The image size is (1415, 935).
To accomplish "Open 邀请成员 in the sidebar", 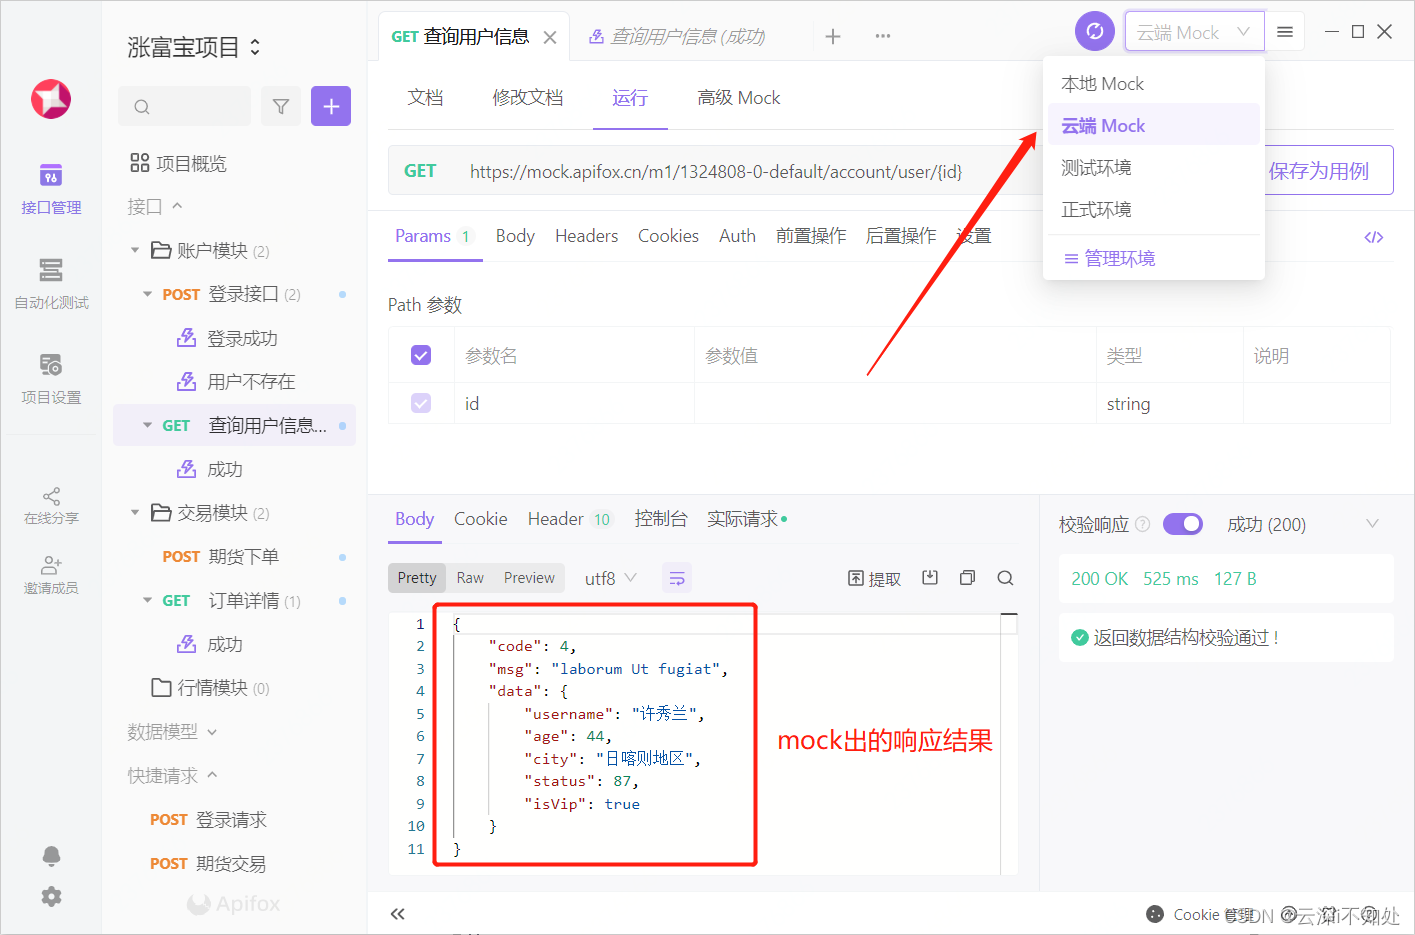I will [x=51, y=576].
